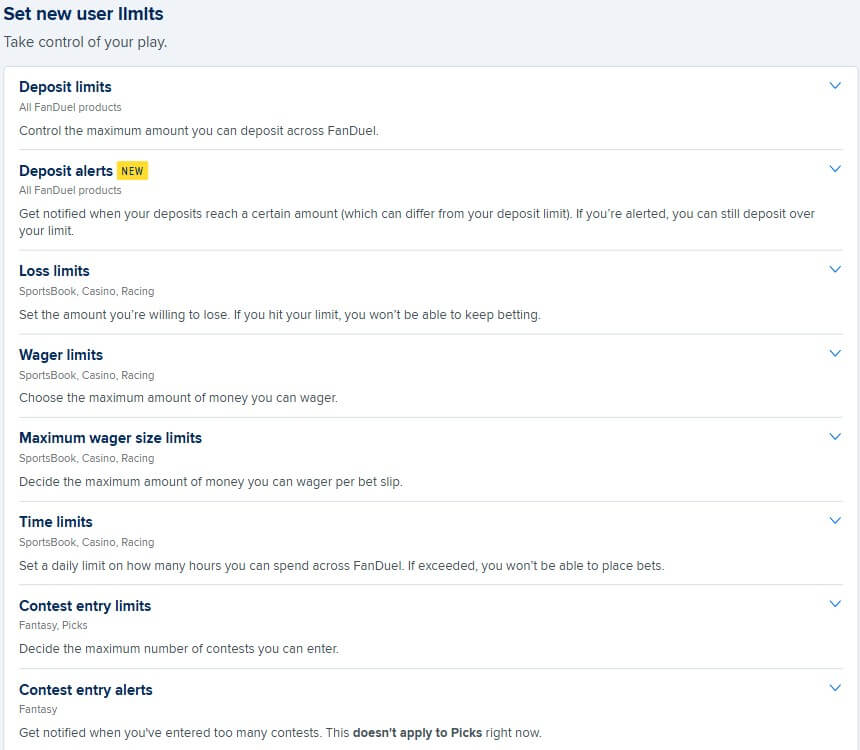Click the Time limits chevron icon
860x750 pixels.
[835, 521]
